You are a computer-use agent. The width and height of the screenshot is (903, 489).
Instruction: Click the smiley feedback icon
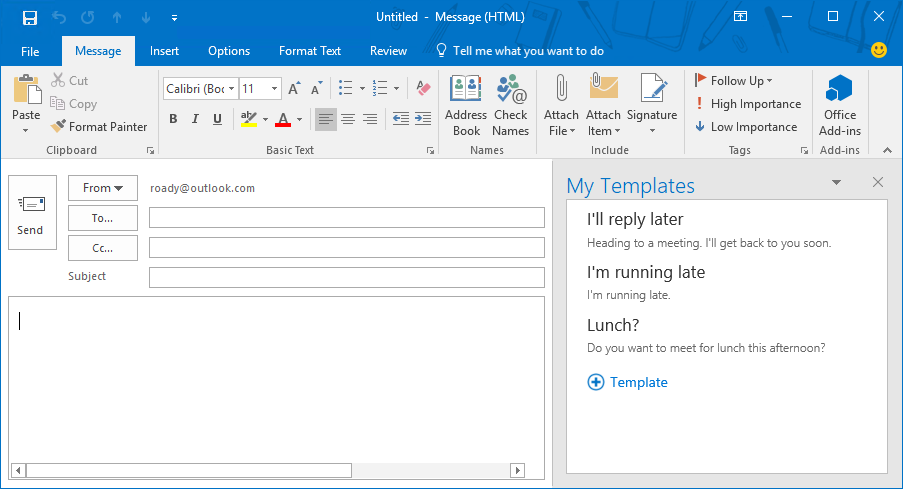pos(879,50)
